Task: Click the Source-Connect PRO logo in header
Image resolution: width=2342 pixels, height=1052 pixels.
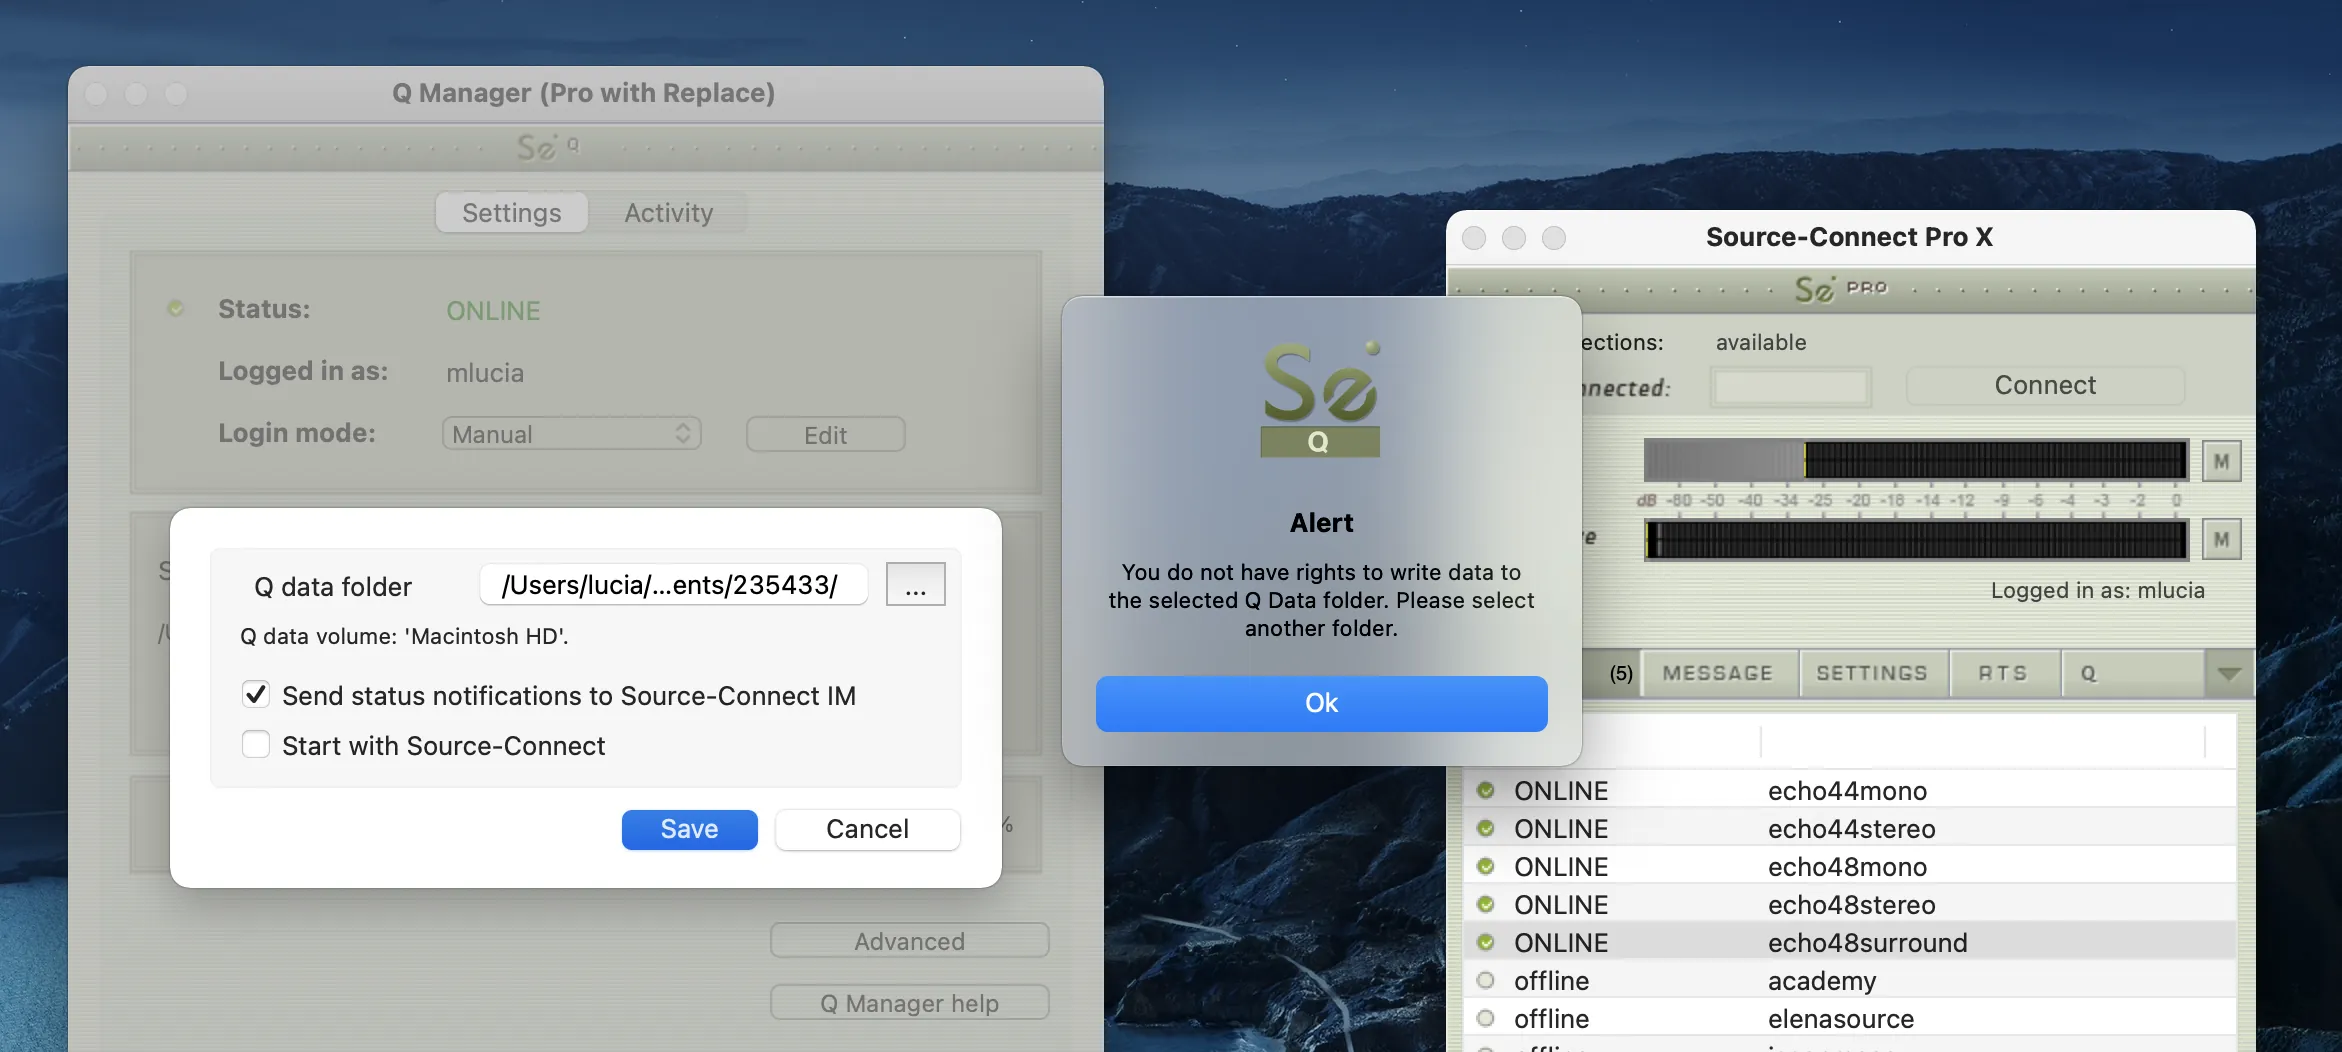Action: coord(1840,289)
